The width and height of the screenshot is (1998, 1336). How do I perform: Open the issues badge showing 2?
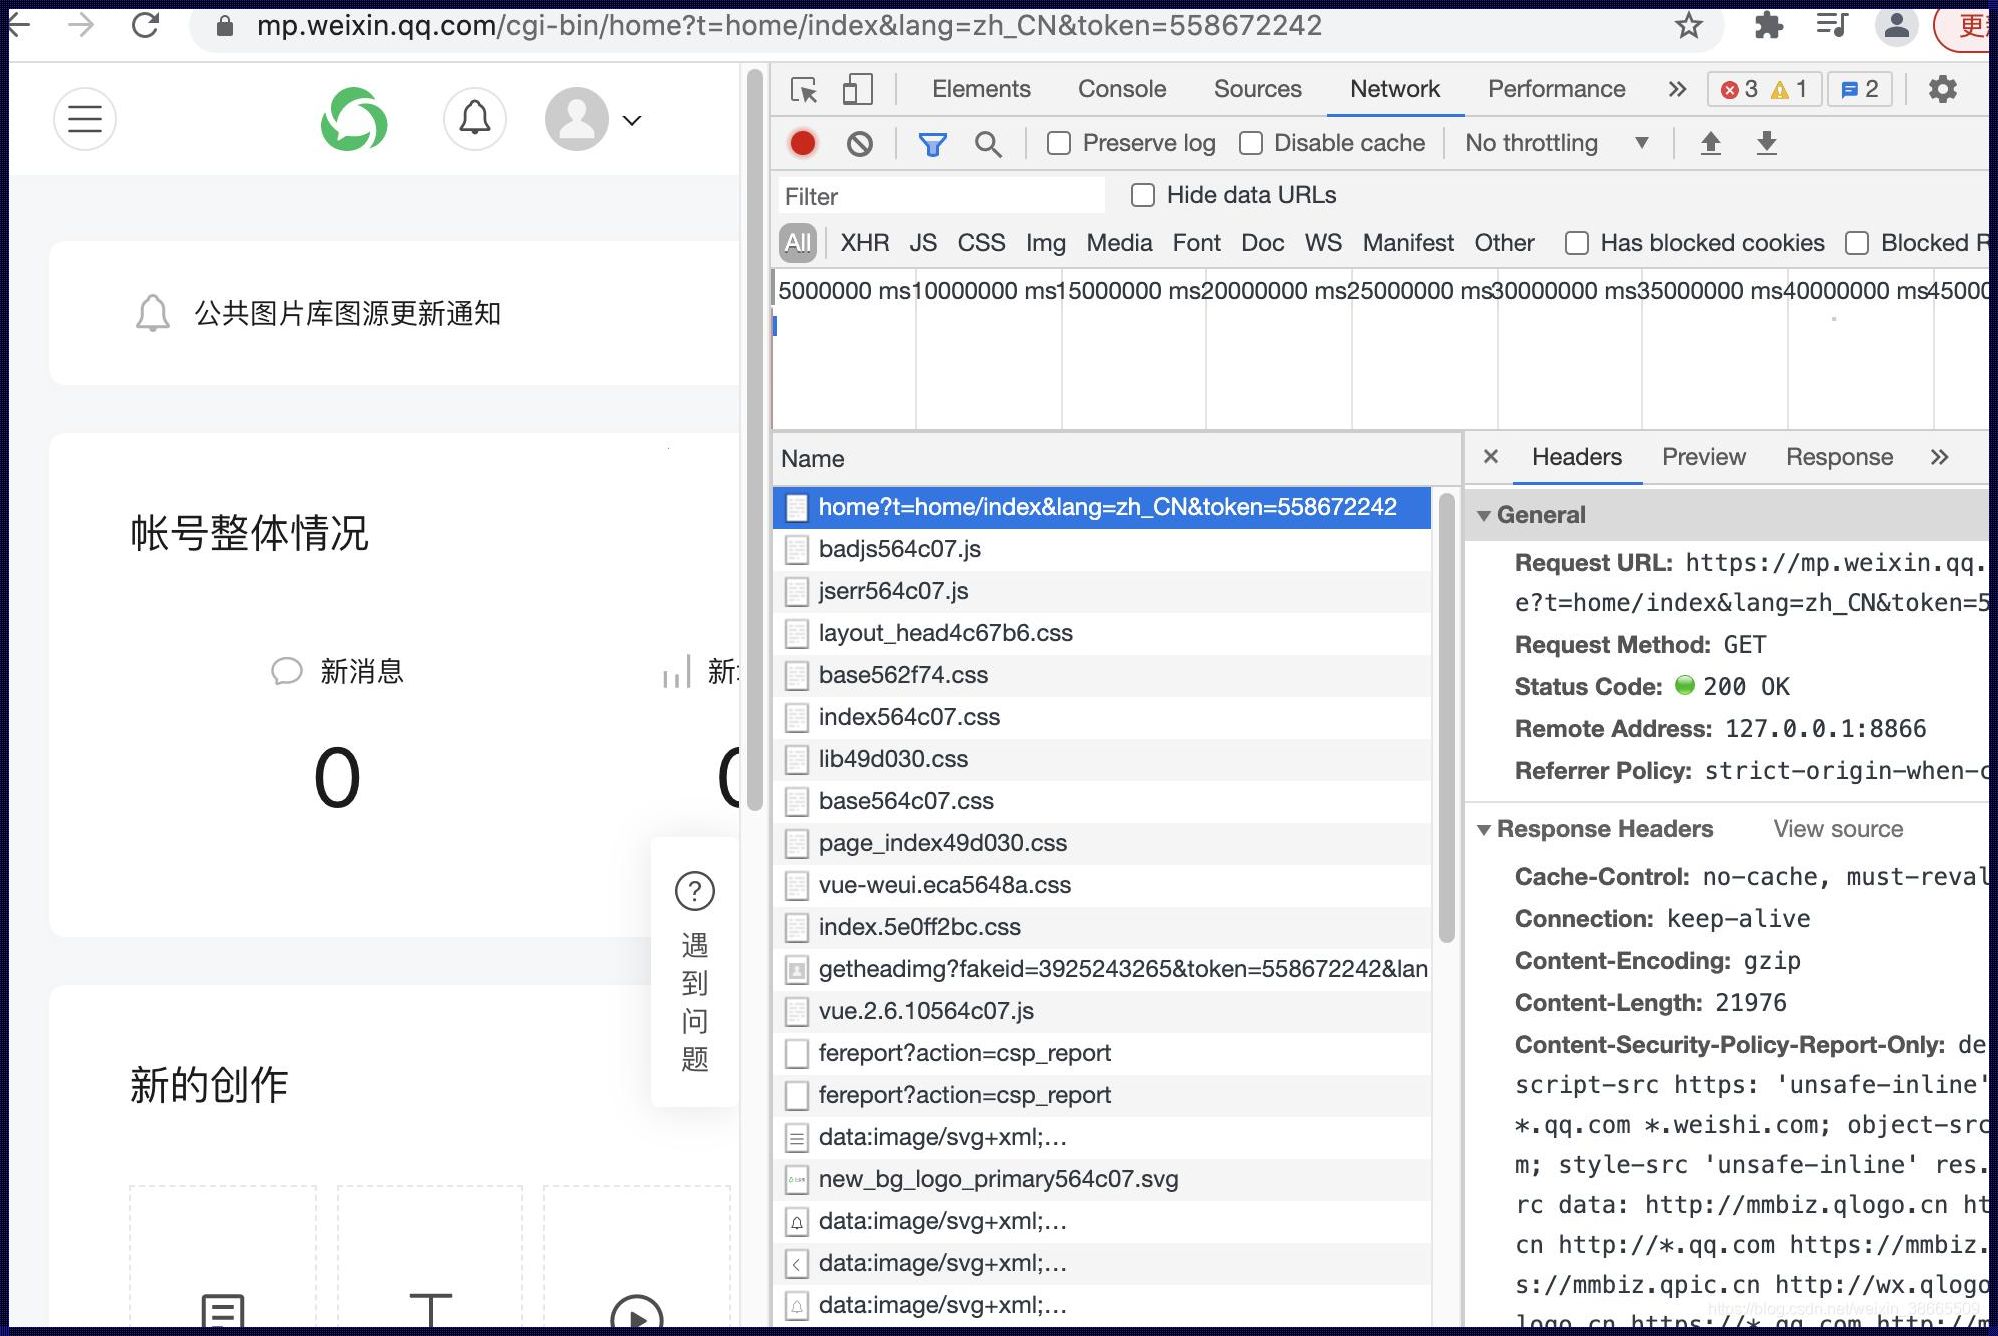coord(1861,89)
